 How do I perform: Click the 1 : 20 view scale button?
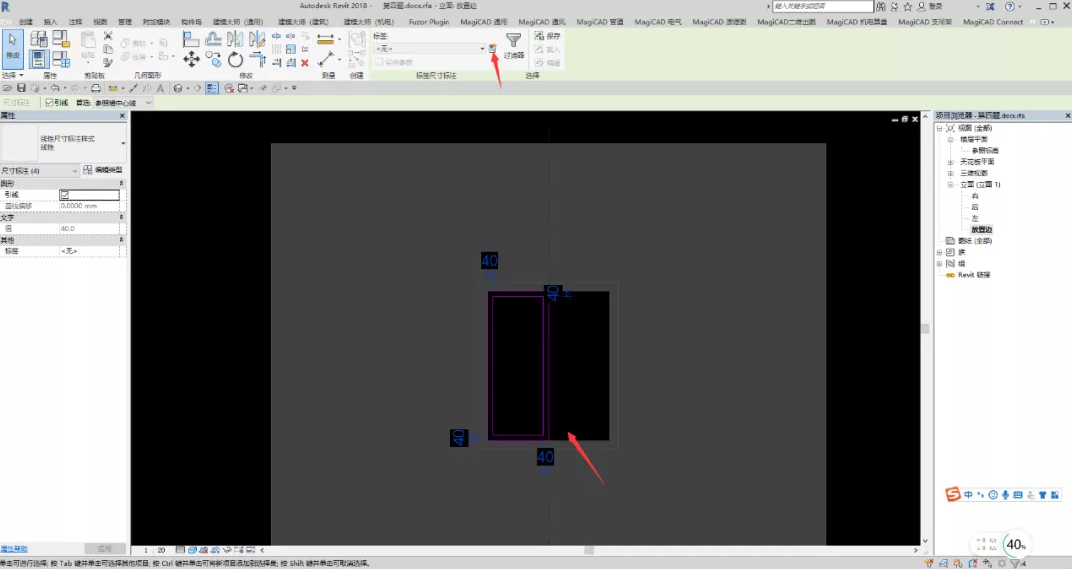click(157, 550)
